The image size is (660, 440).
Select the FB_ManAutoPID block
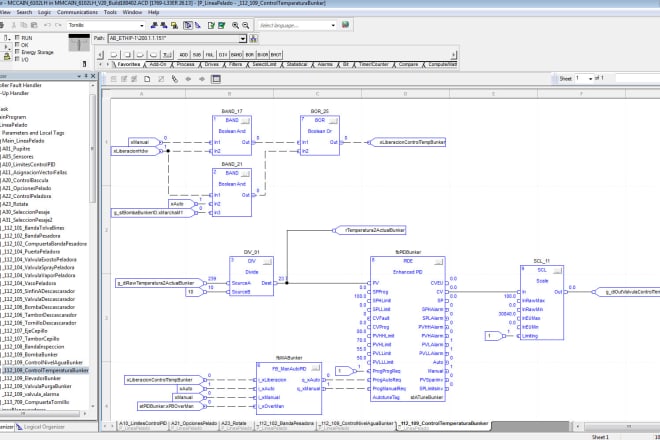coord(289,388)
